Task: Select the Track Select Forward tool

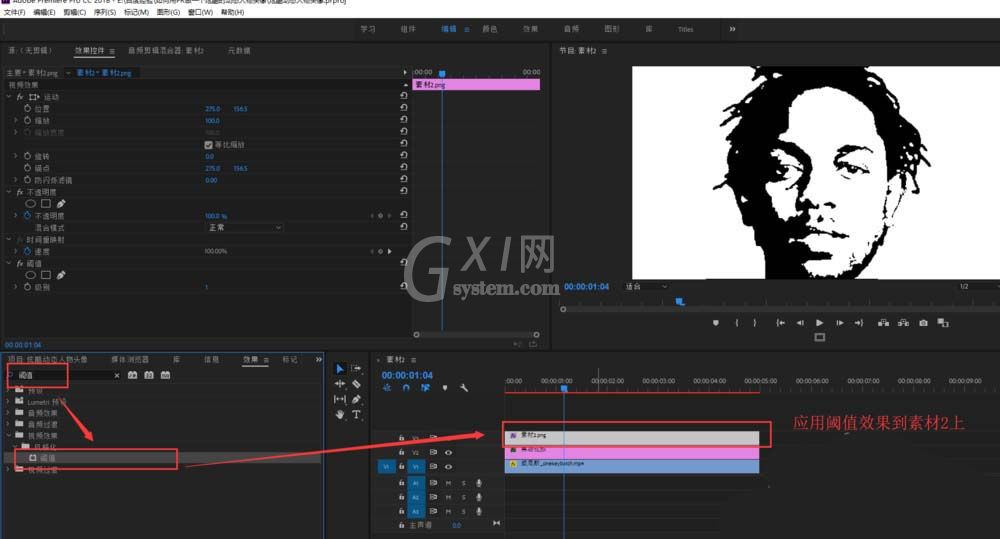Action: (x=356, y=369)
